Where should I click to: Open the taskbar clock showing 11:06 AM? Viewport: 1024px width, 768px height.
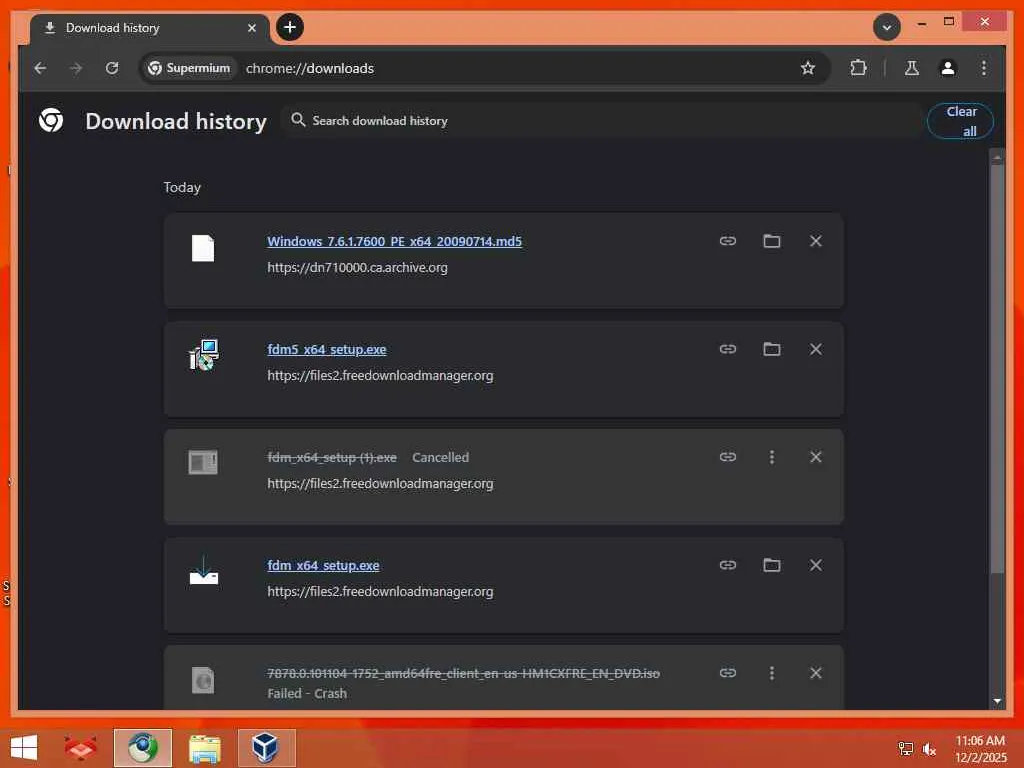(980, 749)
